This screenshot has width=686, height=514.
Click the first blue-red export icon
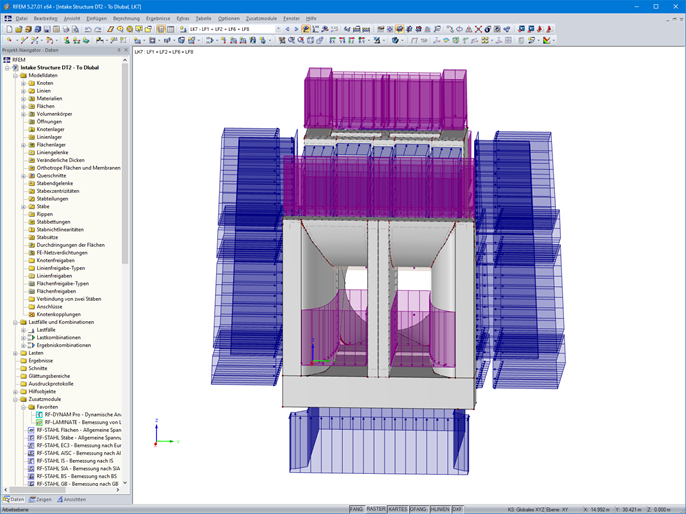522,29
